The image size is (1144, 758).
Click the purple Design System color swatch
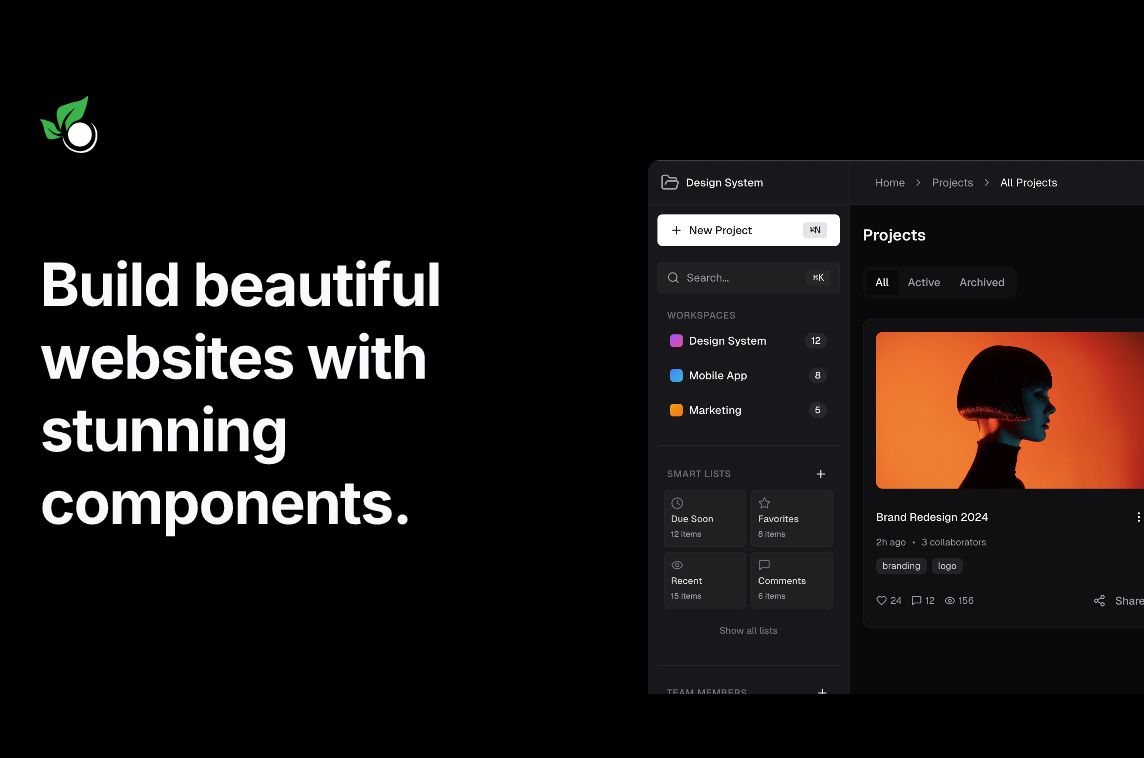pos(676,341)
